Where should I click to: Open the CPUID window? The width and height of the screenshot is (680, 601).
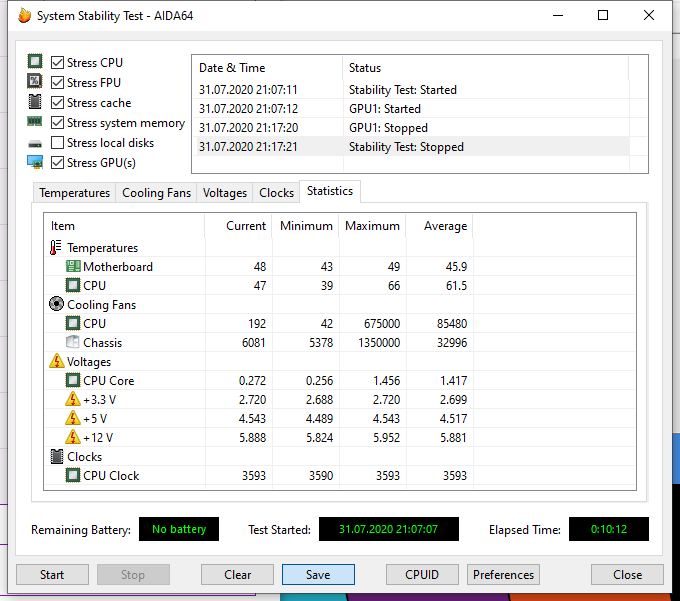pos(422,575)
